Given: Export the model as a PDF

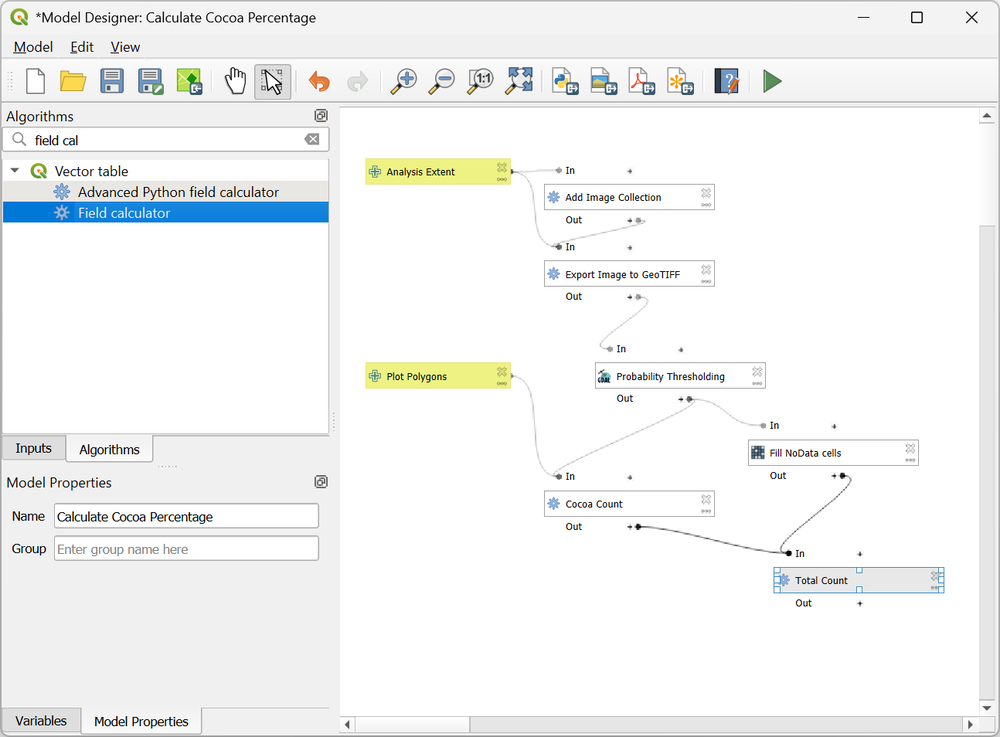Looking at the screenshot, I should [642, 82].
